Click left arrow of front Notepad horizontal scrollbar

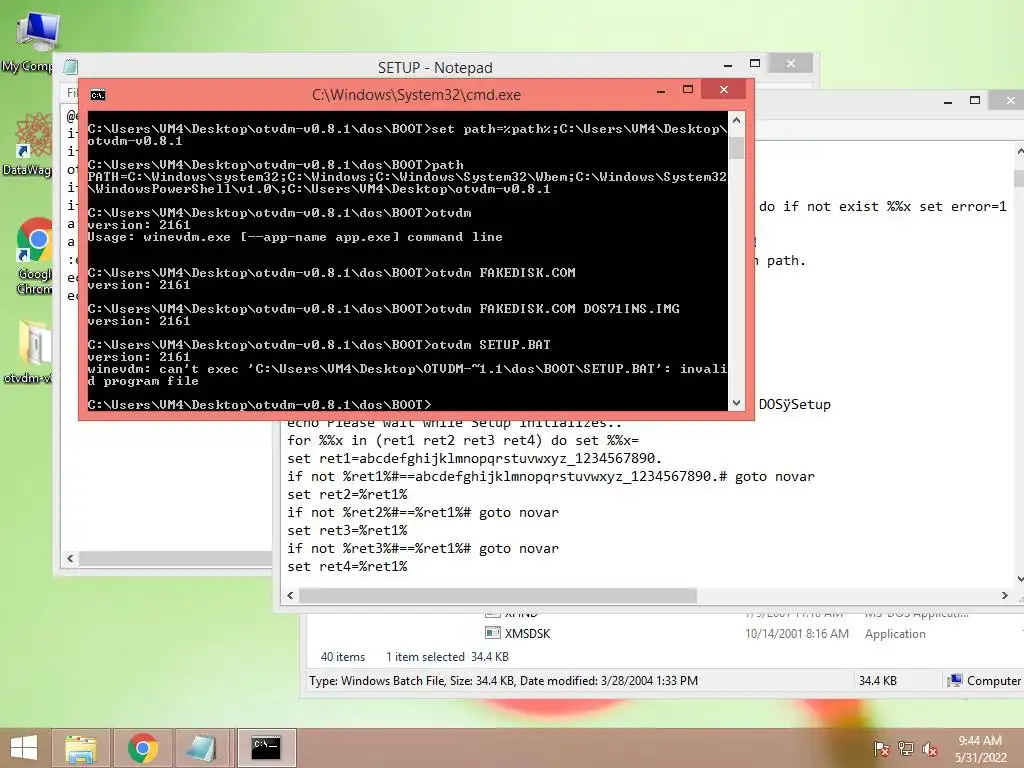point(291,596)
